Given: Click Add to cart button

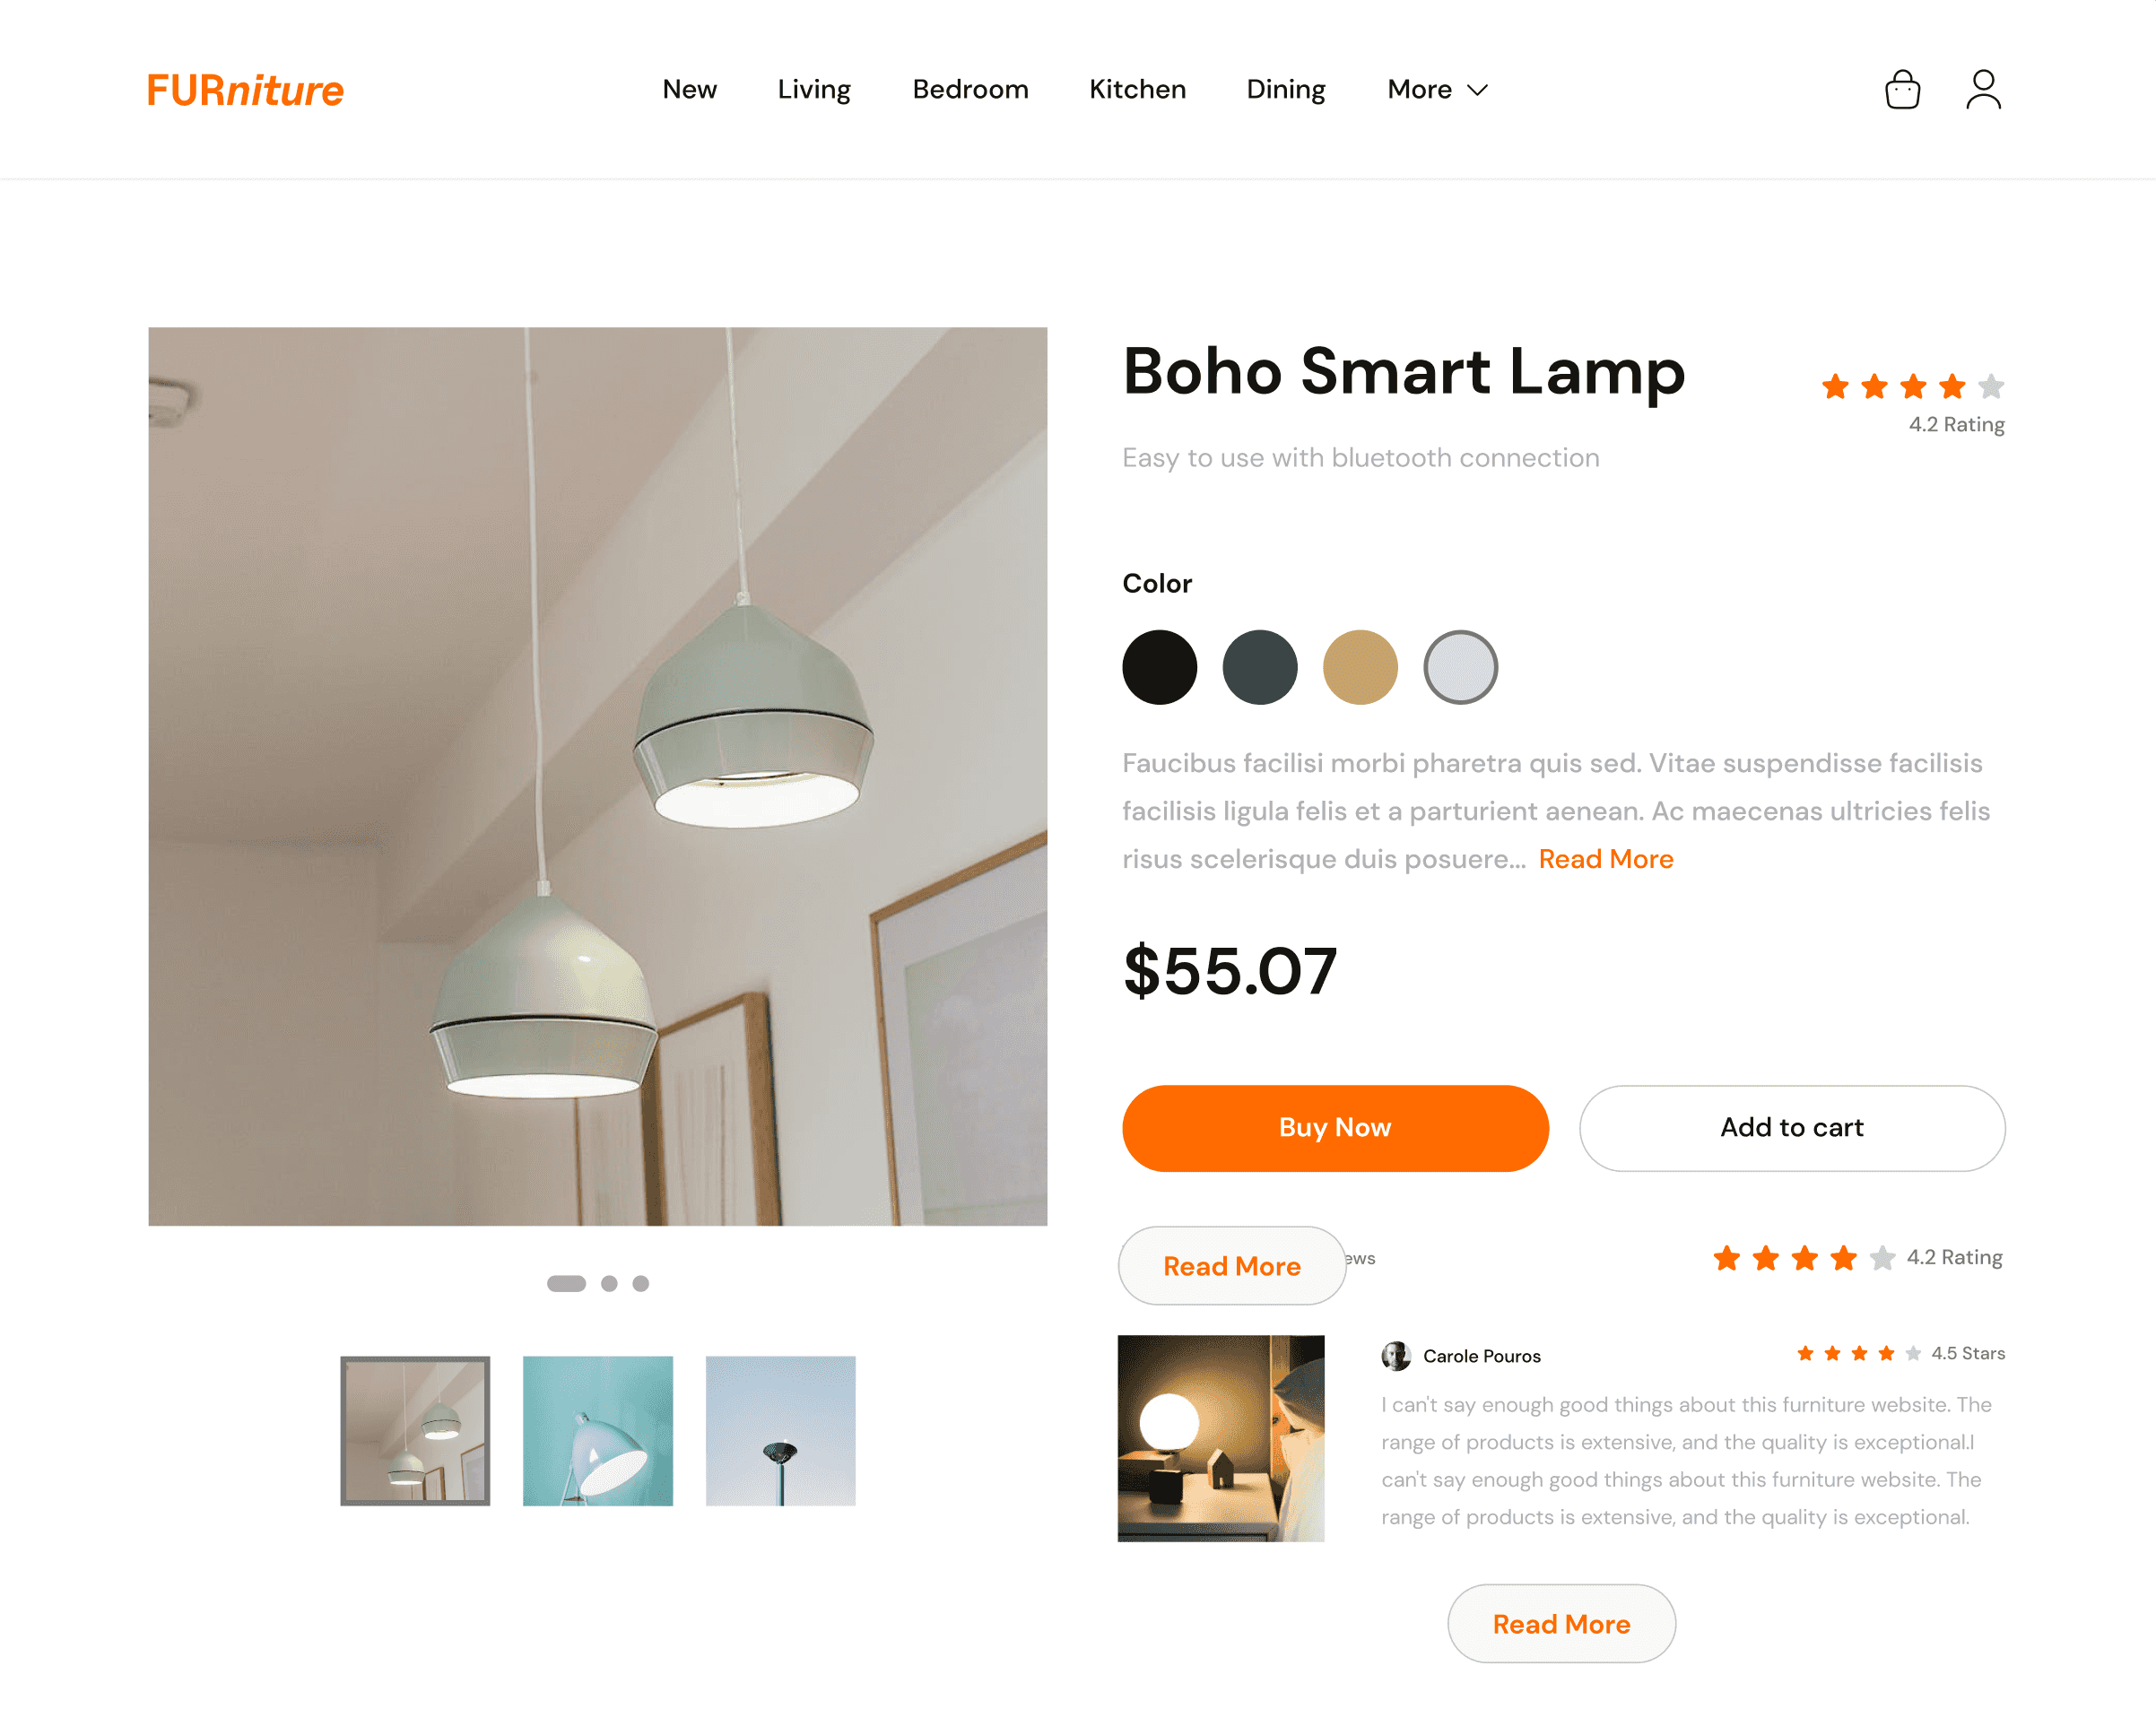Looking at the screenshot, I should pos(1792,1126).
